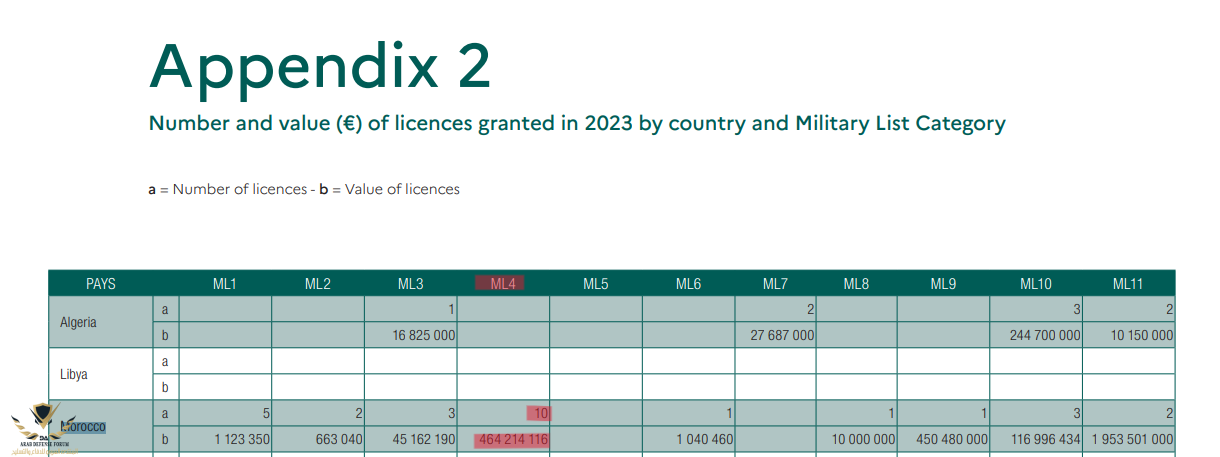Viewport: 1220px width, 457px height.
Task: Click Algeria ML7 value 27 687 000
Action: point(782,336)
